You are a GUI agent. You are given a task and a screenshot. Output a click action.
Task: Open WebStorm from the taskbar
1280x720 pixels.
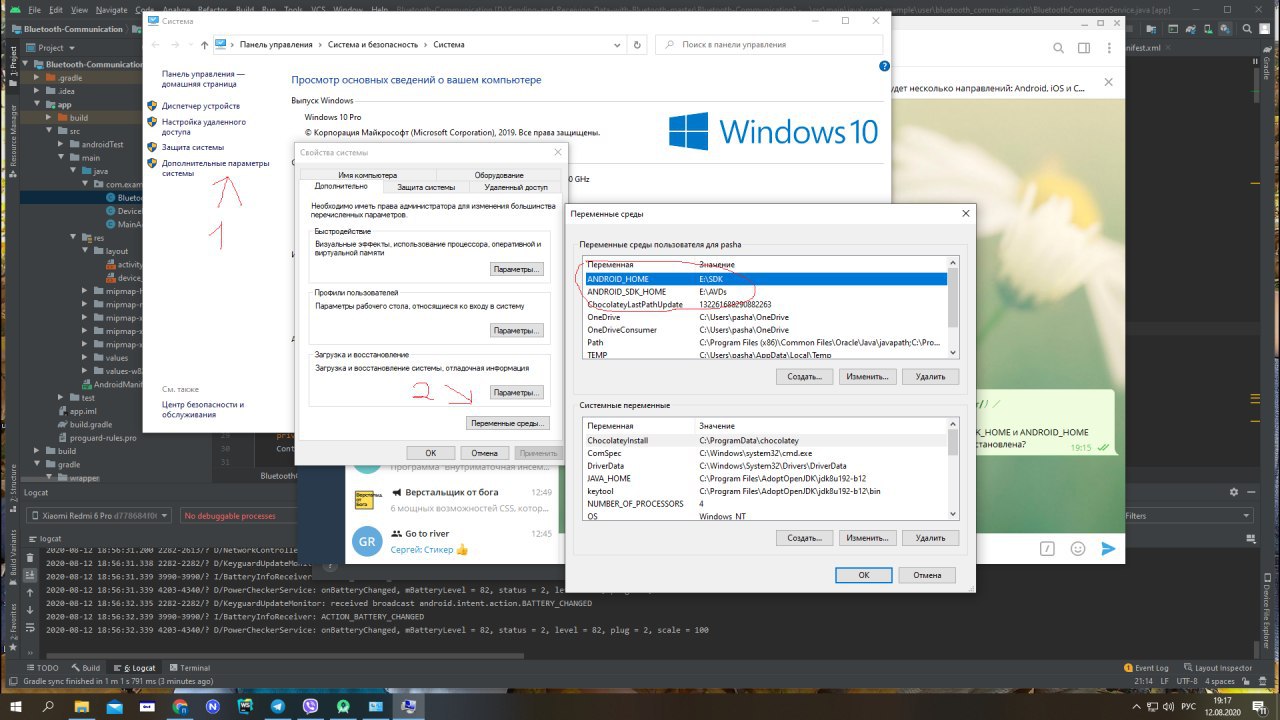tap(245, 707)
